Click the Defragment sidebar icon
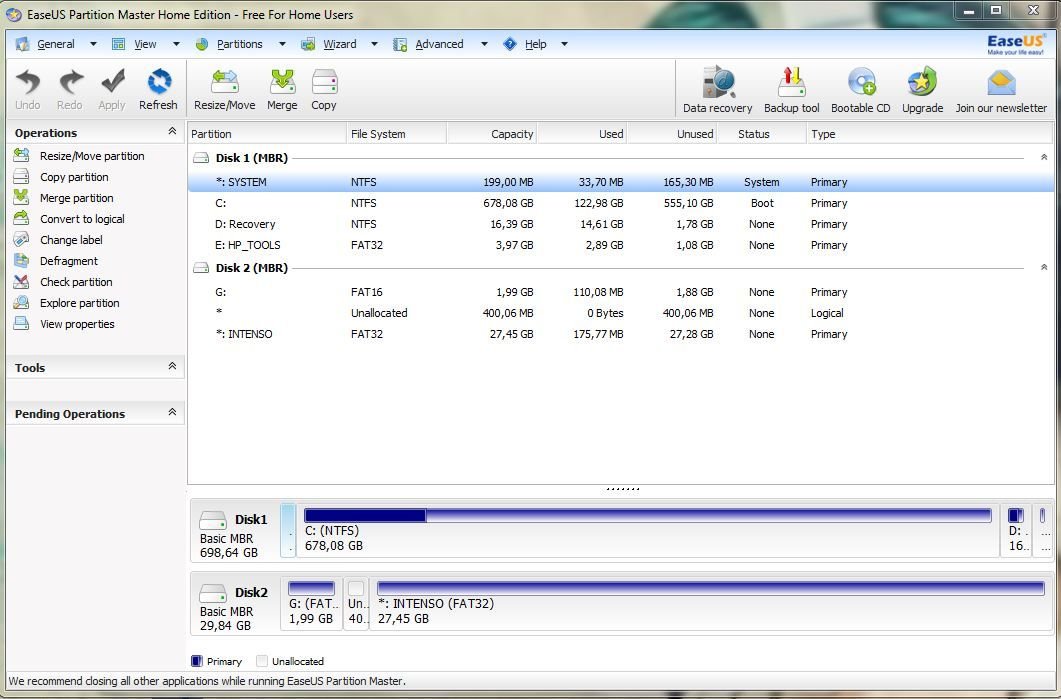The image size is (1061, 699). pos(22,261)
